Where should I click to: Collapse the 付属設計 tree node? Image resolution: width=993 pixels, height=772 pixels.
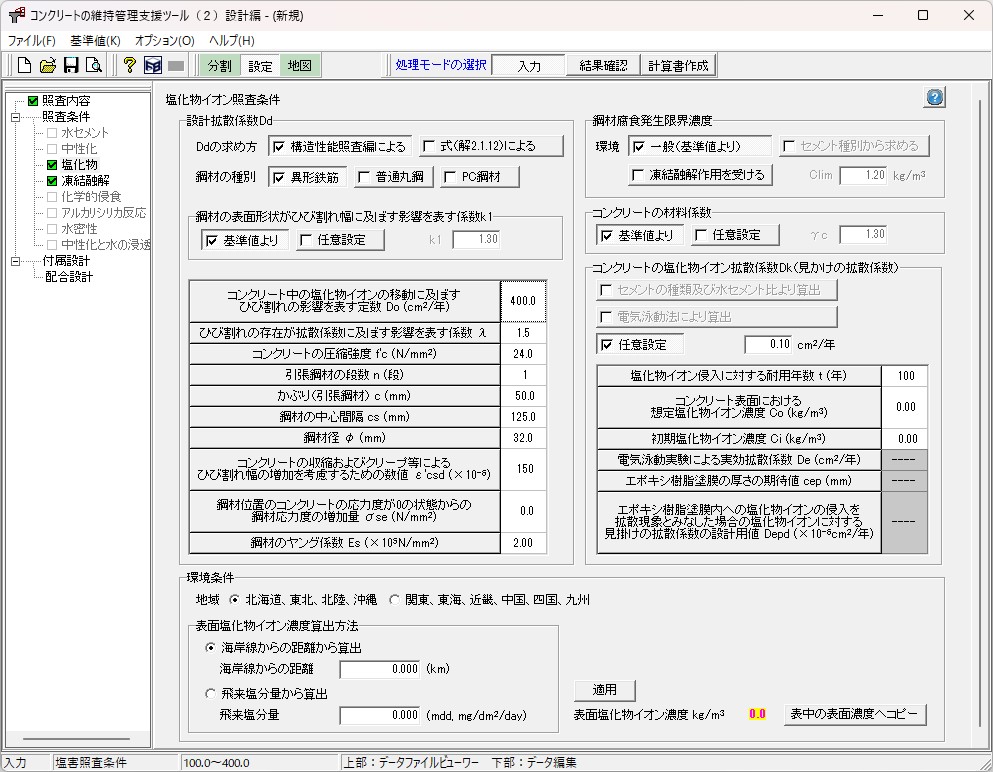(x=15, y=261)
